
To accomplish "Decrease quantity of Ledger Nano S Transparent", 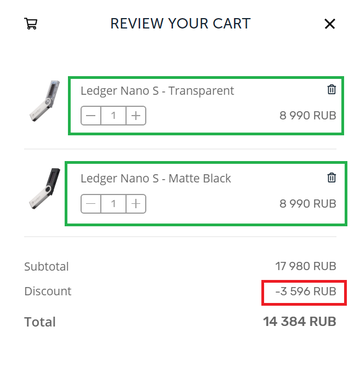I will (91, 116).
